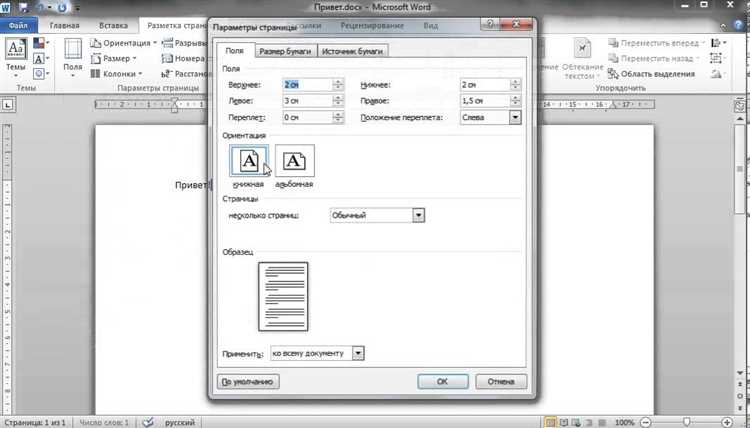Screen dimensions: 750x428
Task: Open the Вид ribbon tab
Action: [430, 25]
